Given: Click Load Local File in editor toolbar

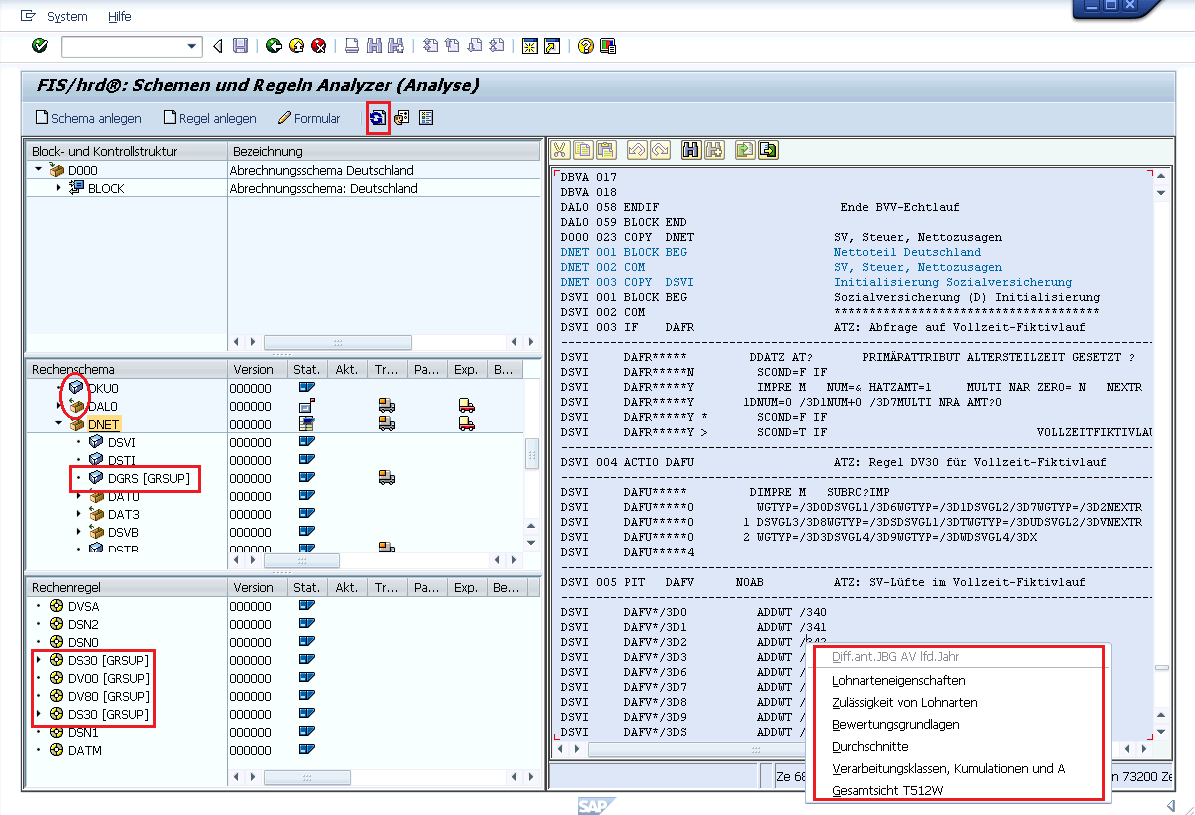Looking at the screenshot, I should click(x=745, y=150).
